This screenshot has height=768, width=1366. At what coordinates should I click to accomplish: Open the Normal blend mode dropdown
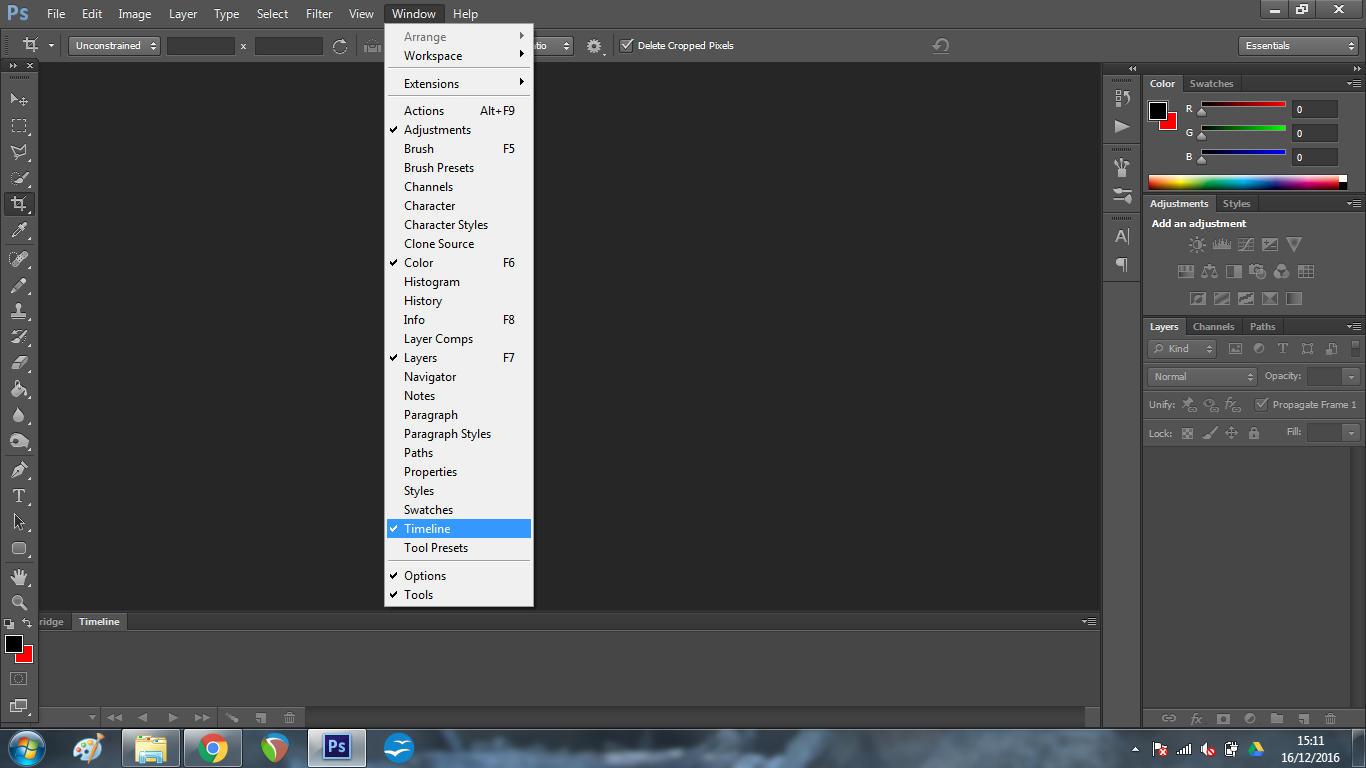tap(1202, 377)
